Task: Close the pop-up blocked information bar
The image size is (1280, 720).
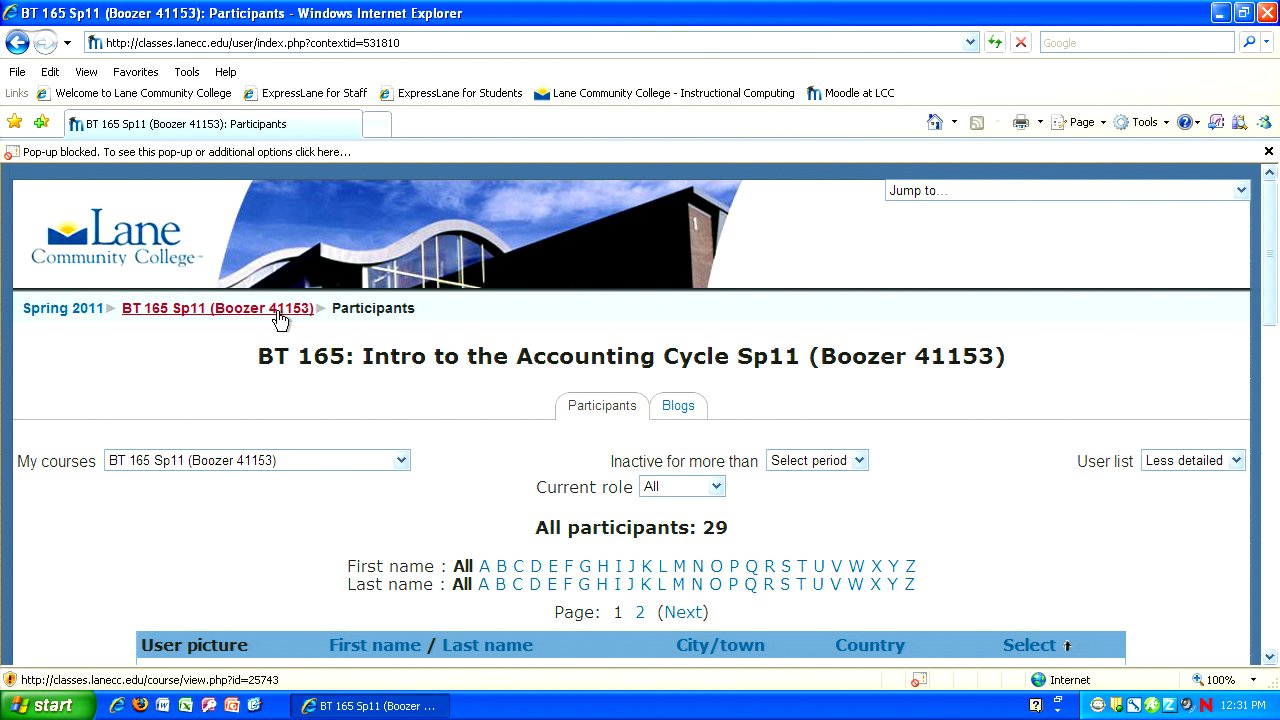Action: click(x=1268, y=152)
